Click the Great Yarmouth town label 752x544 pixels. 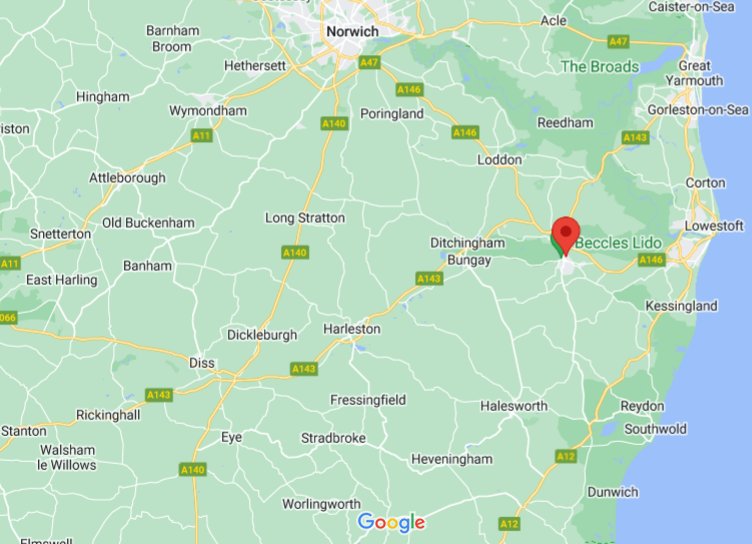coord(694,73)
